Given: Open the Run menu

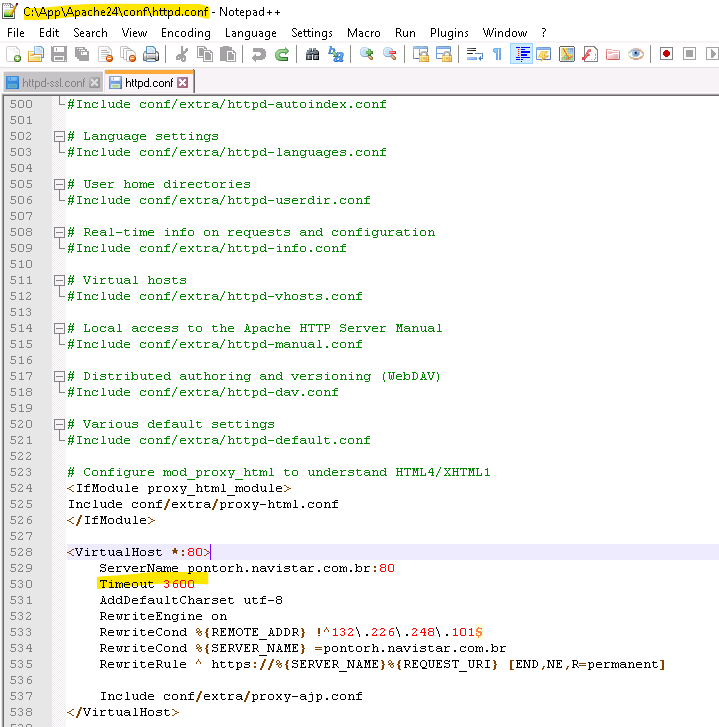Looking at the screenshot, I should pyautogui.click(x=405, y=33).
